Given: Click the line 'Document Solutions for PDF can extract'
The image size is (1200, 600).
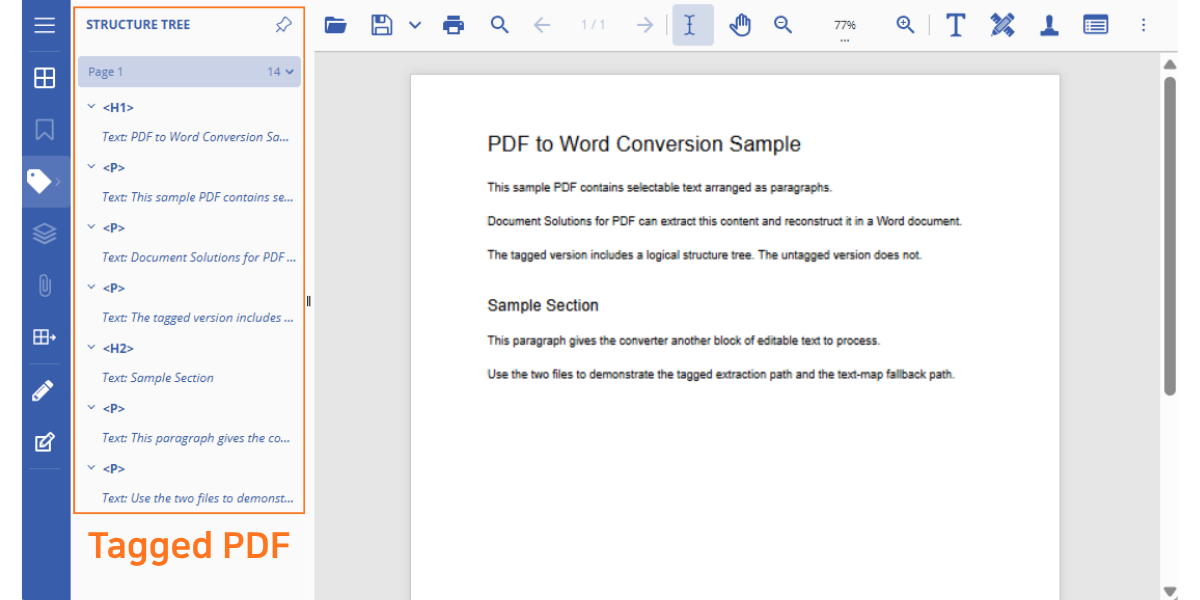Looking at the screenshot, I should 724,221.
